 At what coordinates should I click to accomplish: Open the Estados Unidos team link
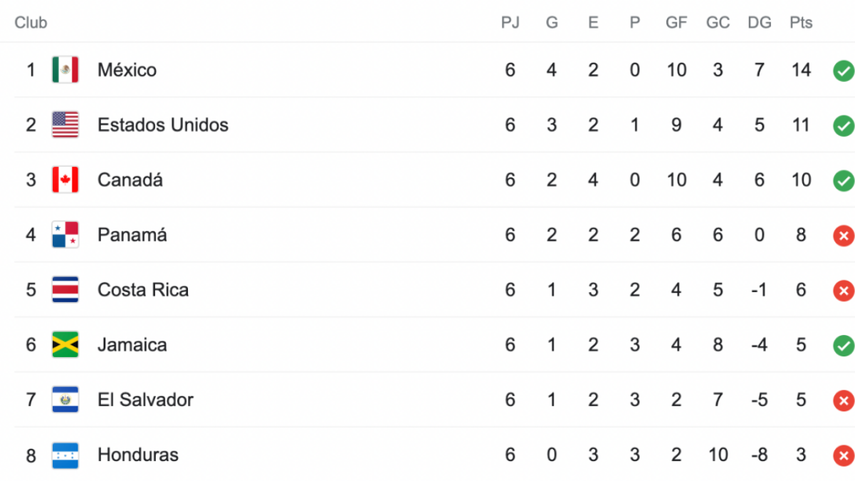point(163,125)
